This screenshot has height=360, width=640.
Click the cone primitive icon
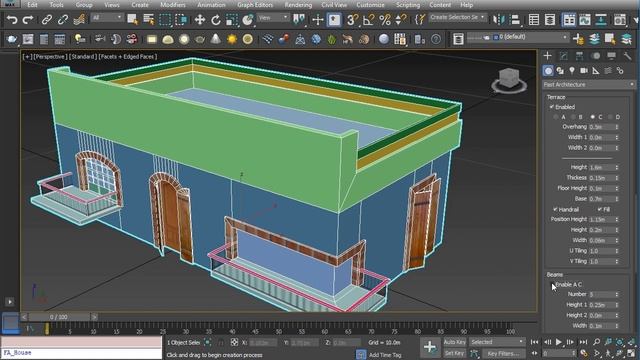216,39
